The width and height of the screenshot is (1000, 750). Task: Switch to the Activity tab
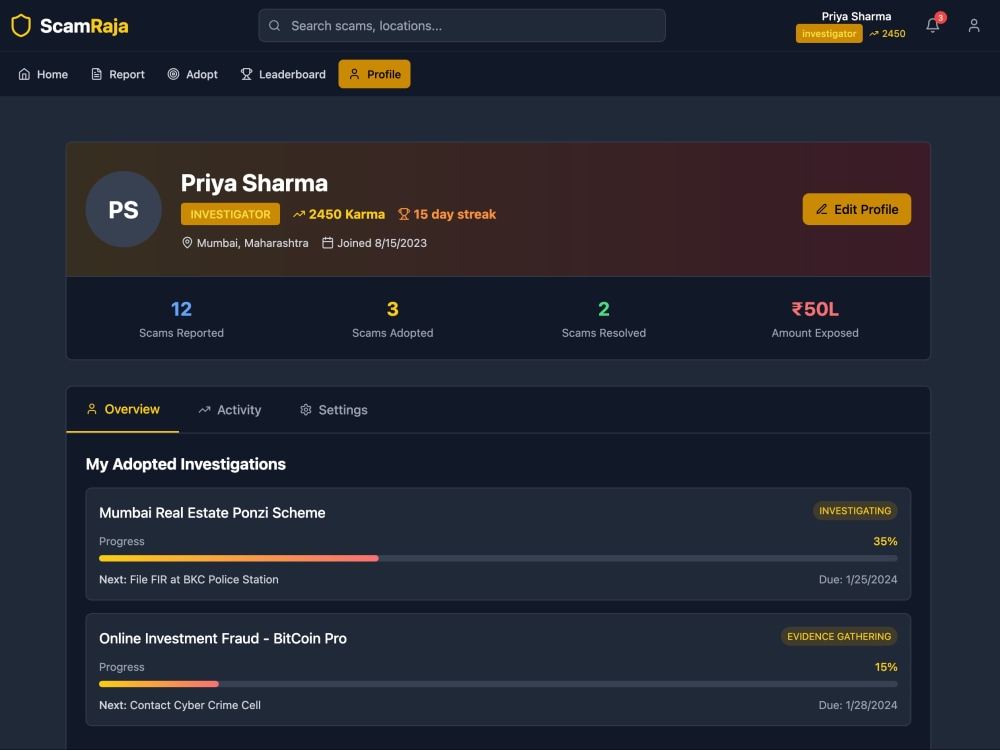230,410
